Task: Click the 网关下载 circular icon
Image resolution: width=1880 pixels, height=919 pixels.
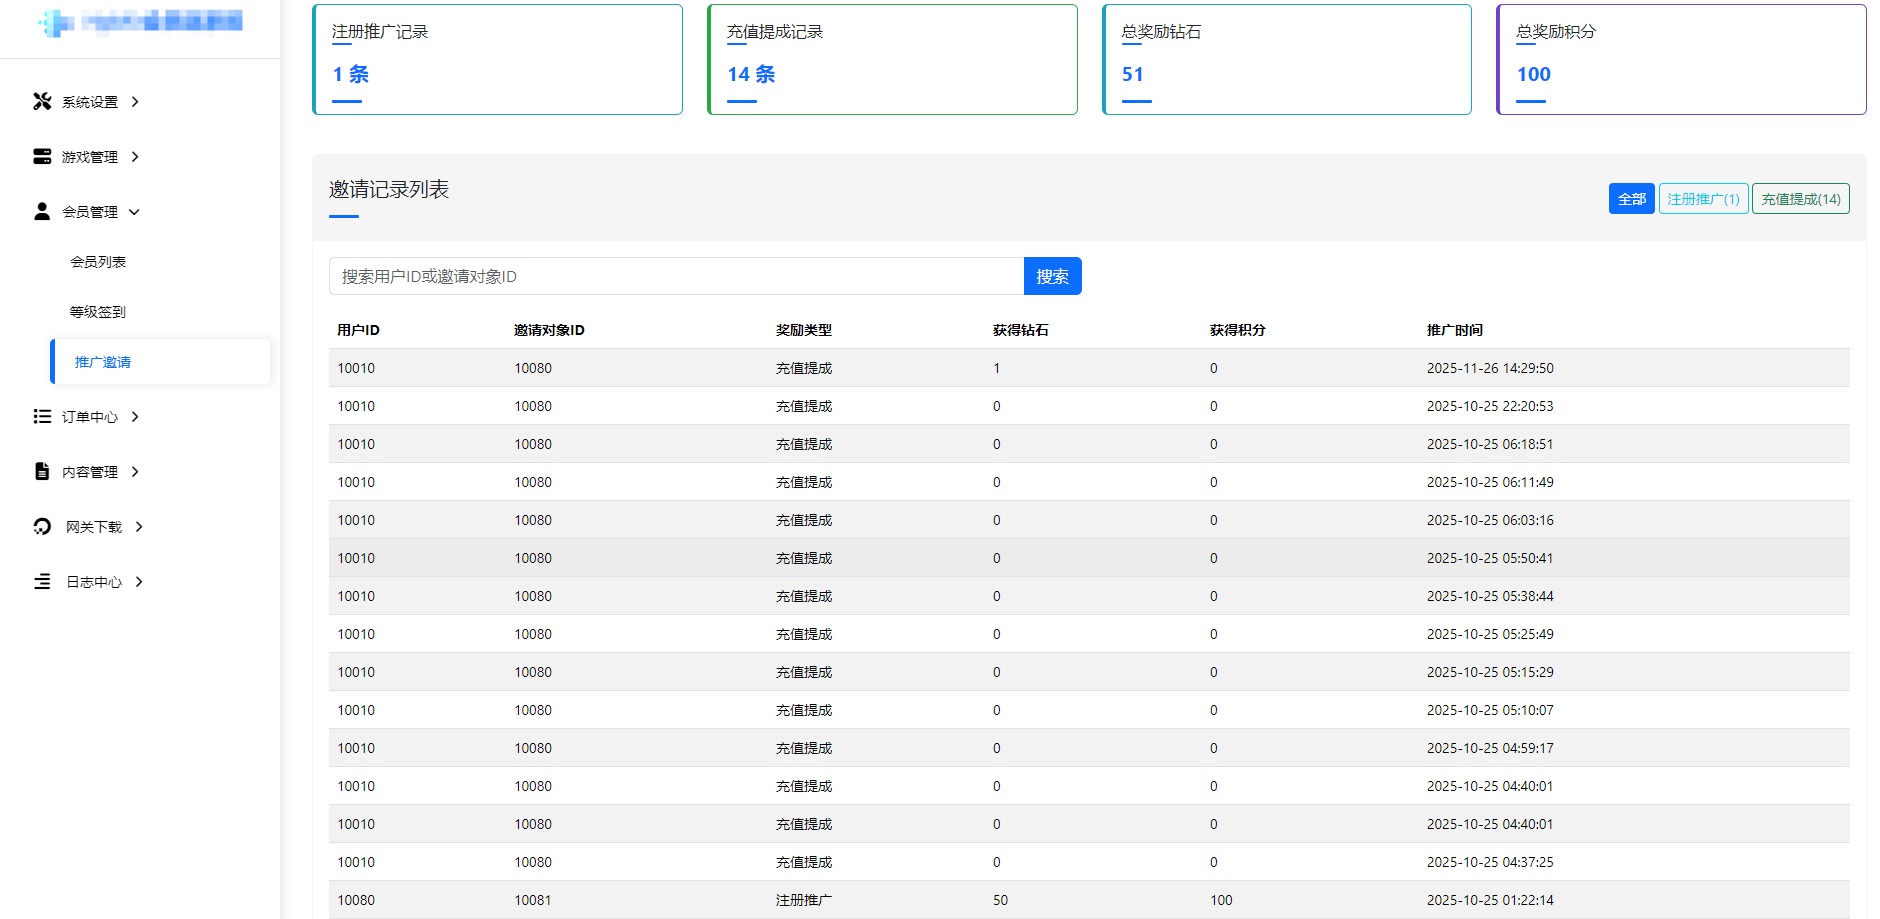Action: (42, 526)
